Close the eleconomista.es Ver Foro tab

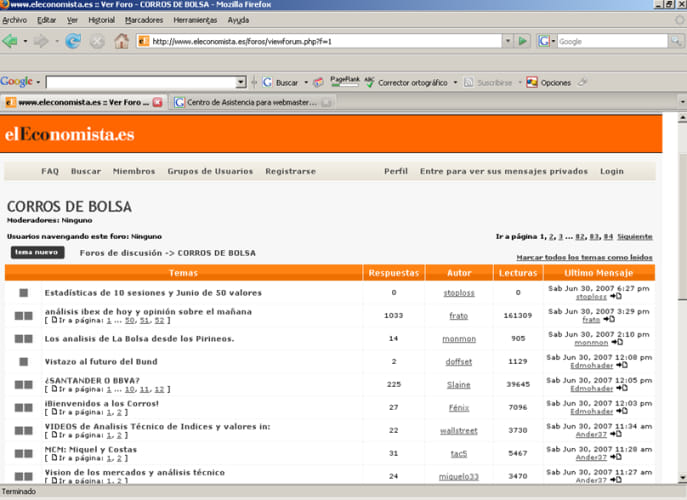click(x=157, y=102)
